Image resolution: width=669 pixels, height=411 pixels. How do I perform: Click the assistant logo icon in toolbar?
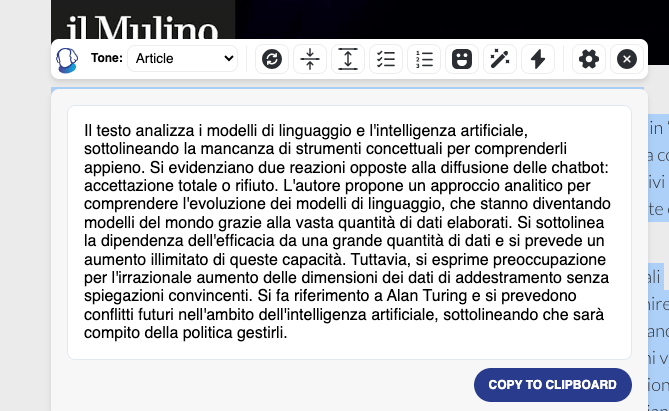point(67,60)
